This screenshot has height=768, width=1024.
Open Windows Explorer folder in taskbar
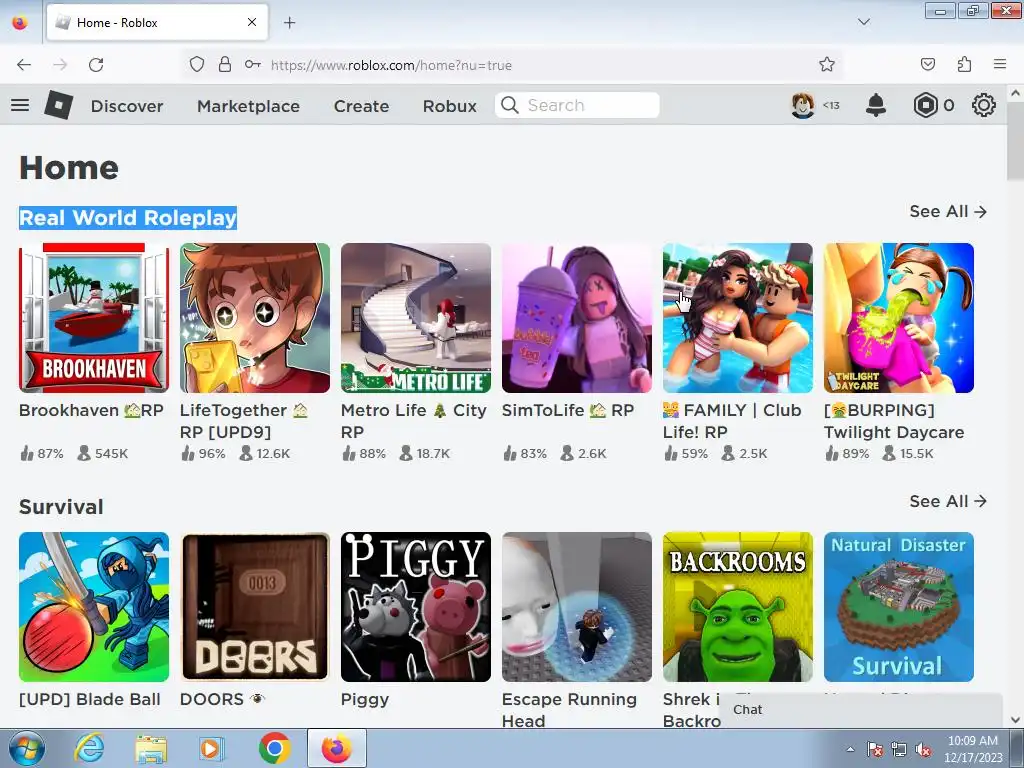[x=151, y=748]
